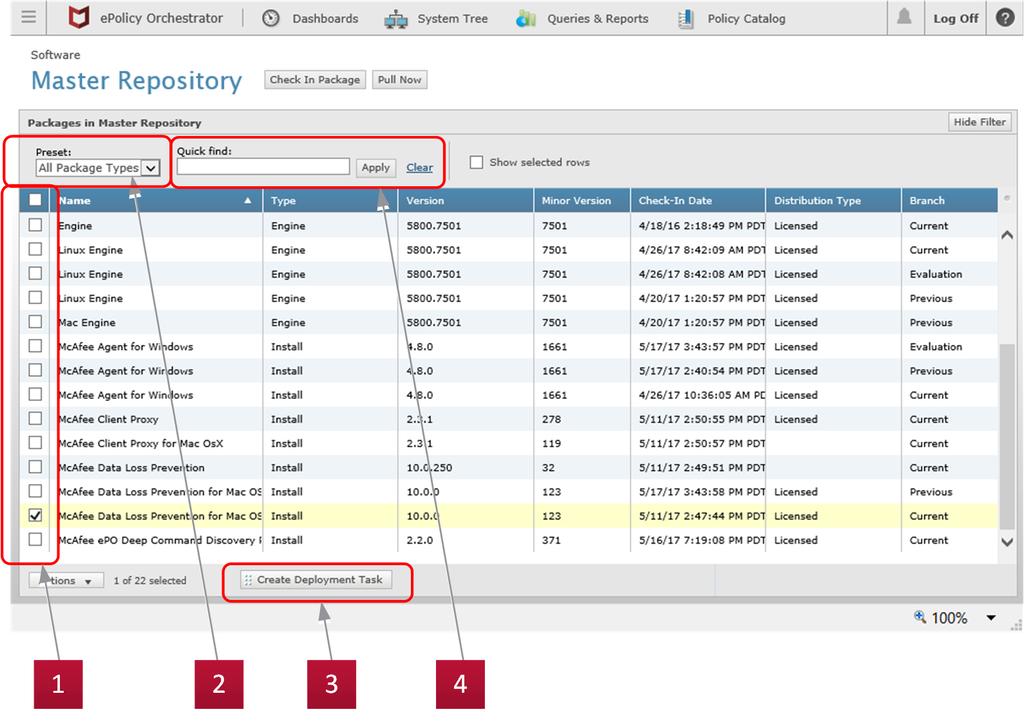Check the McAfee Client Proxy version 278 row
The width and height of the screenshot is (1024, 725).
coord(35,418)
